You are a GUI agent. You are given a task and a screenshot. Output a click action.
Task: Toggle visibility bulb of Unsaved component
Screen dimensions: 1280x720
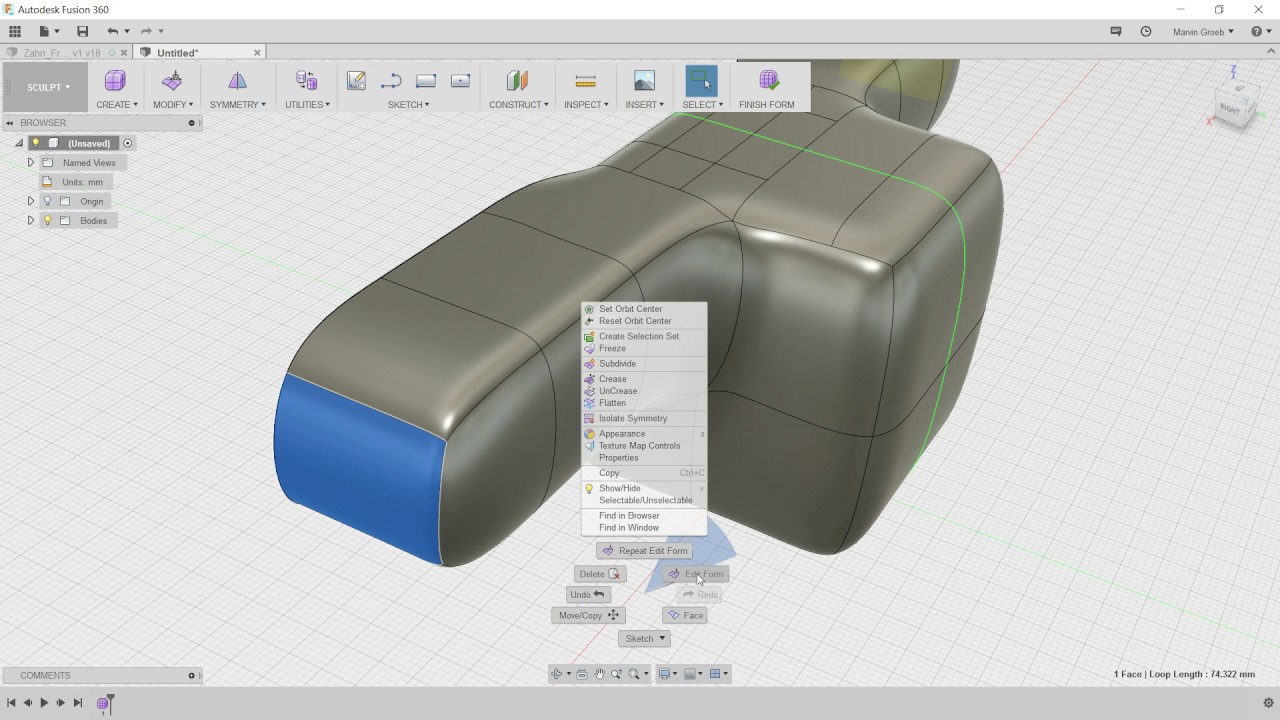(x=36, y=143)
